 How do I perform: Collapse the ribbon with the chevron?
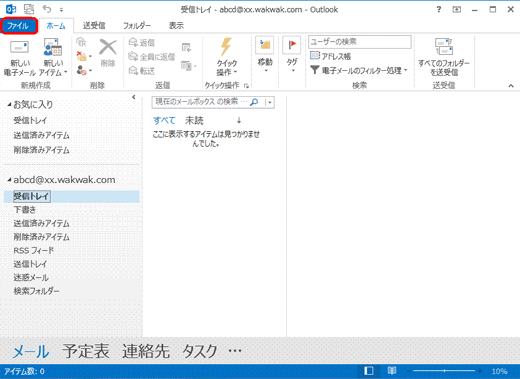(x=511, y=86)
